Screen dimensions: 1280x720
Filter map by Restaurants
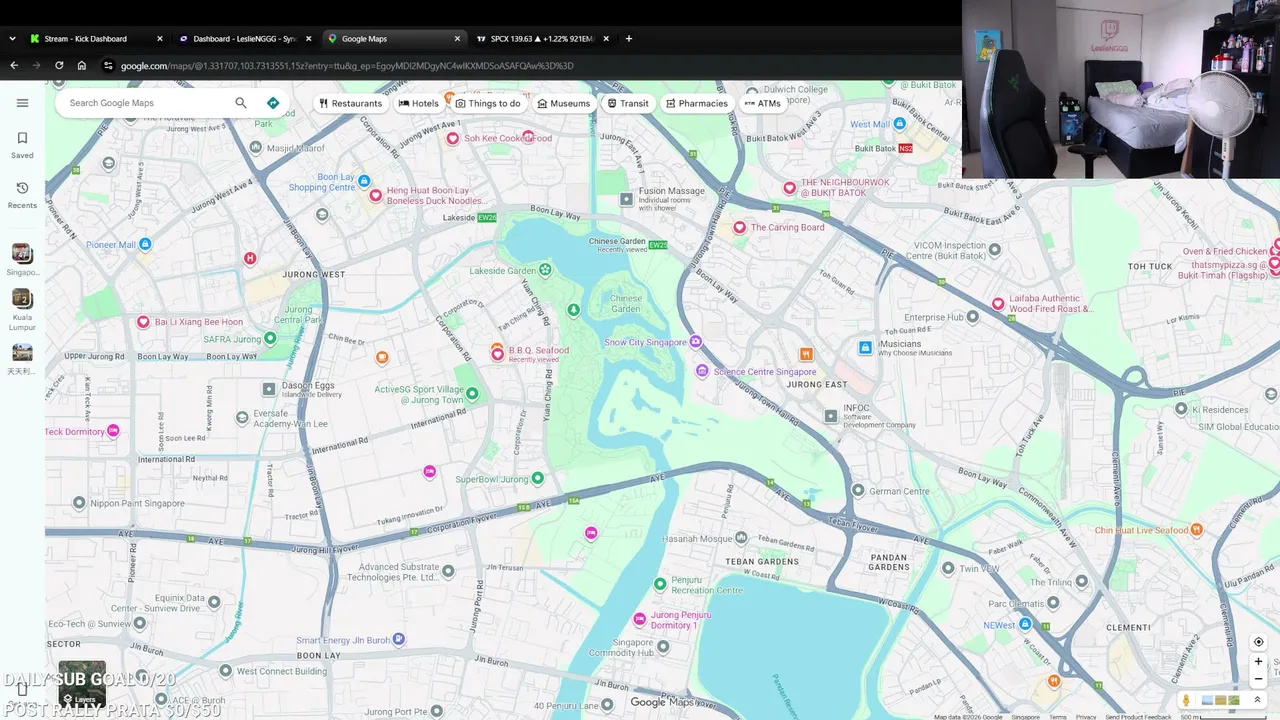click(x=350, y=103)
